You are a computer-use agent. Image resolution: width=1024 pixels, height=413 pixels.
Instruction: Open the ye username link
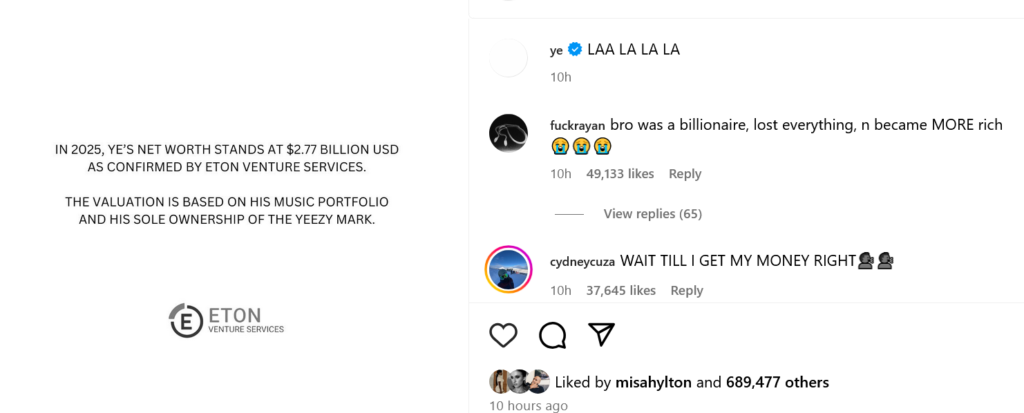click(557, 50)
